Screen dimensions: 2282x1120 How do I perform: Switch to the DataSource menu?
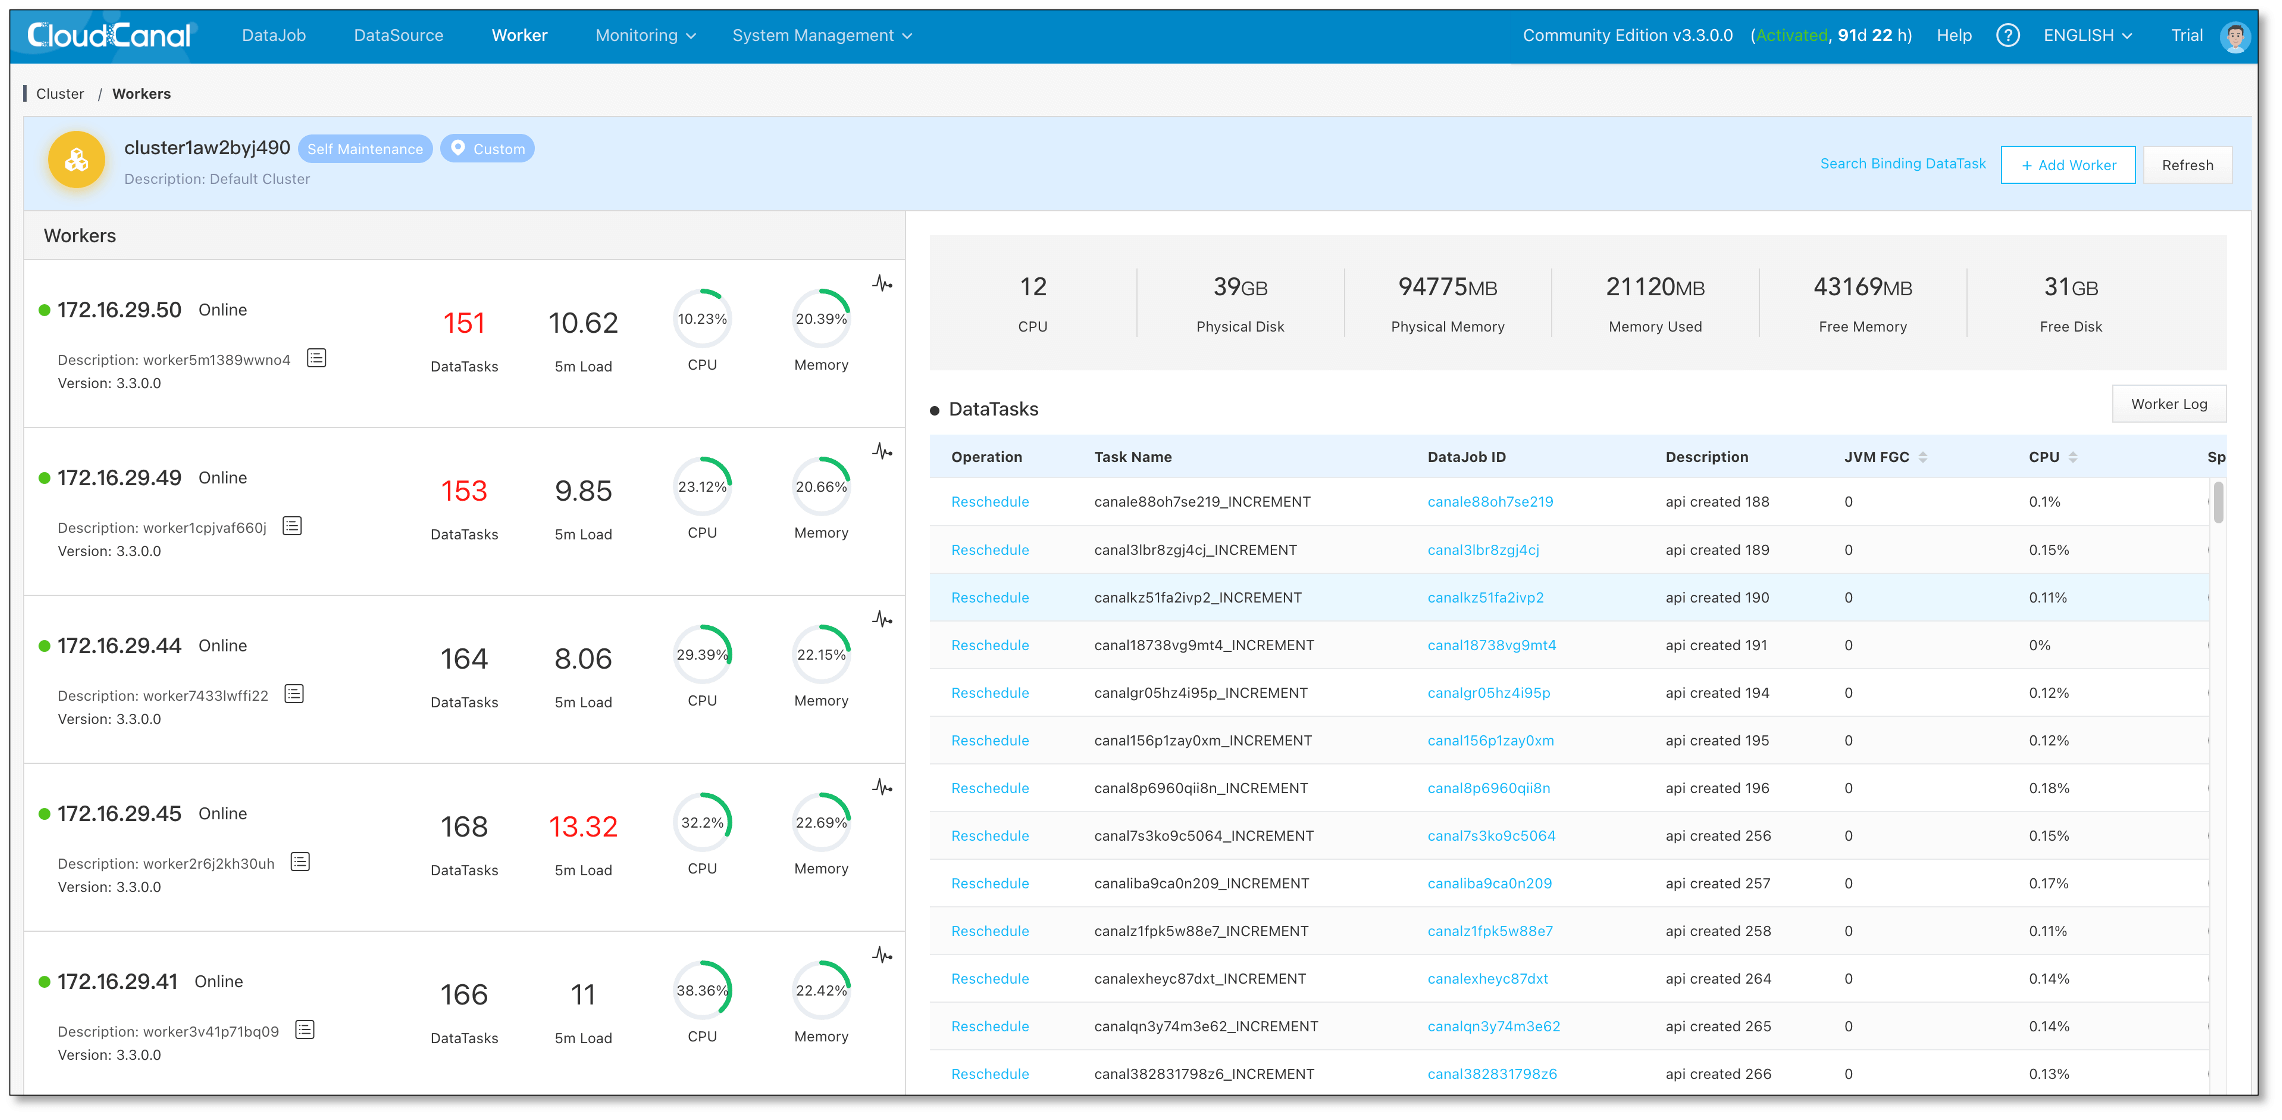point(398,36)
